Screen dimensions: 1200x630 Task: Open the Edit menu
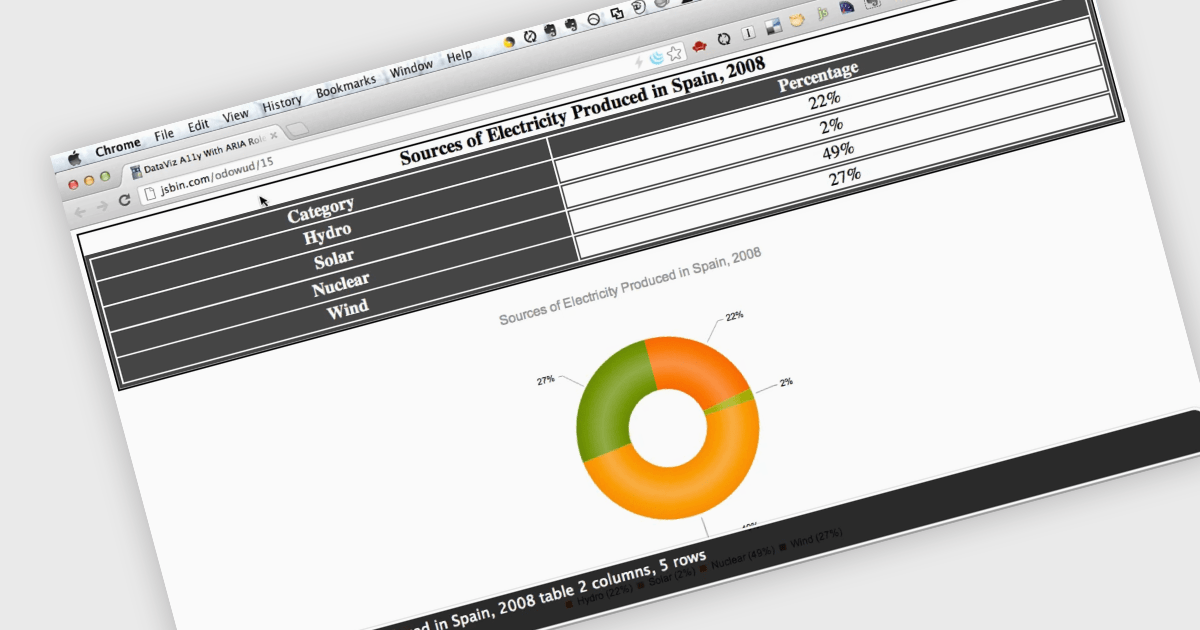click(x=199, y=125)
